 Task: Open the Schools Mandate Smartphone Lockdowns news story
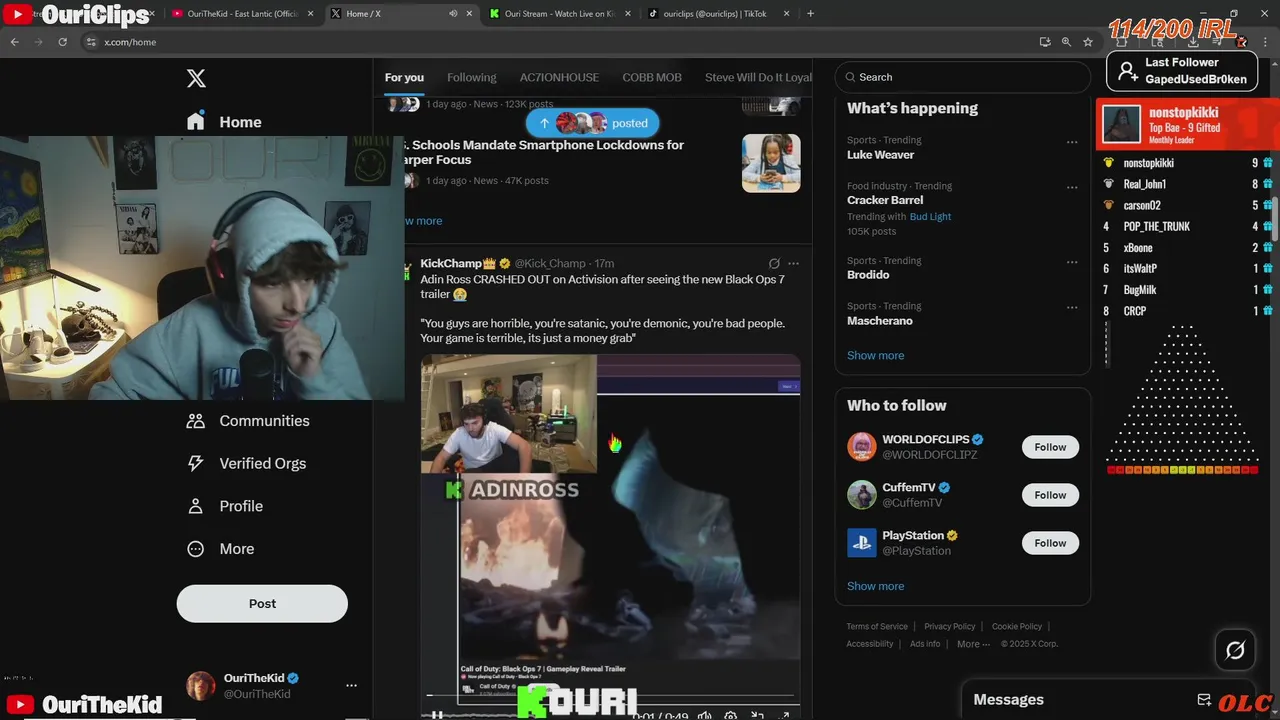(546, 152)
